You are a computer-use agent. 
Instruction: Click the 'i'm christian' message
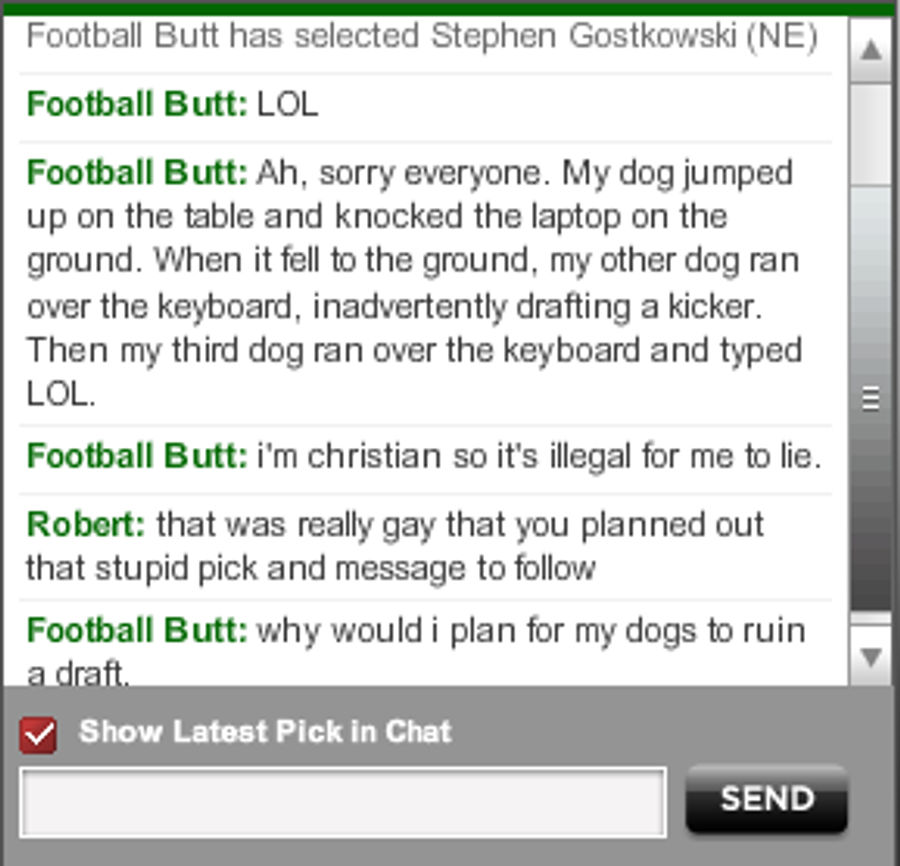[539, 456]
